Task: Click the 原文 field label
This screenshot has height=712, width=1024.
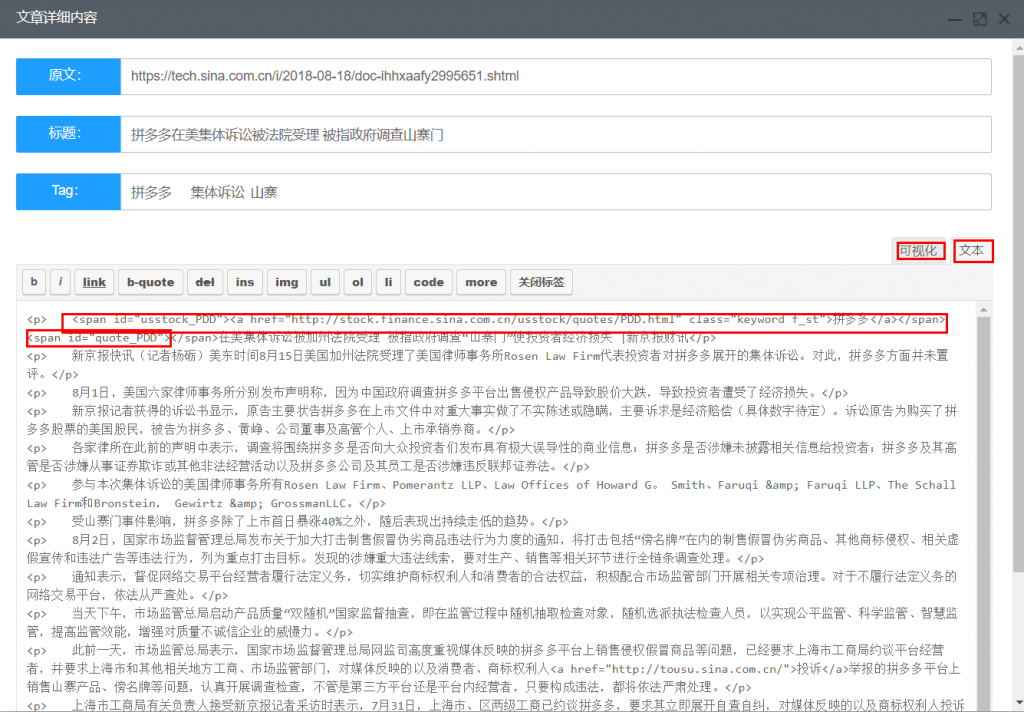Action: 69,76
